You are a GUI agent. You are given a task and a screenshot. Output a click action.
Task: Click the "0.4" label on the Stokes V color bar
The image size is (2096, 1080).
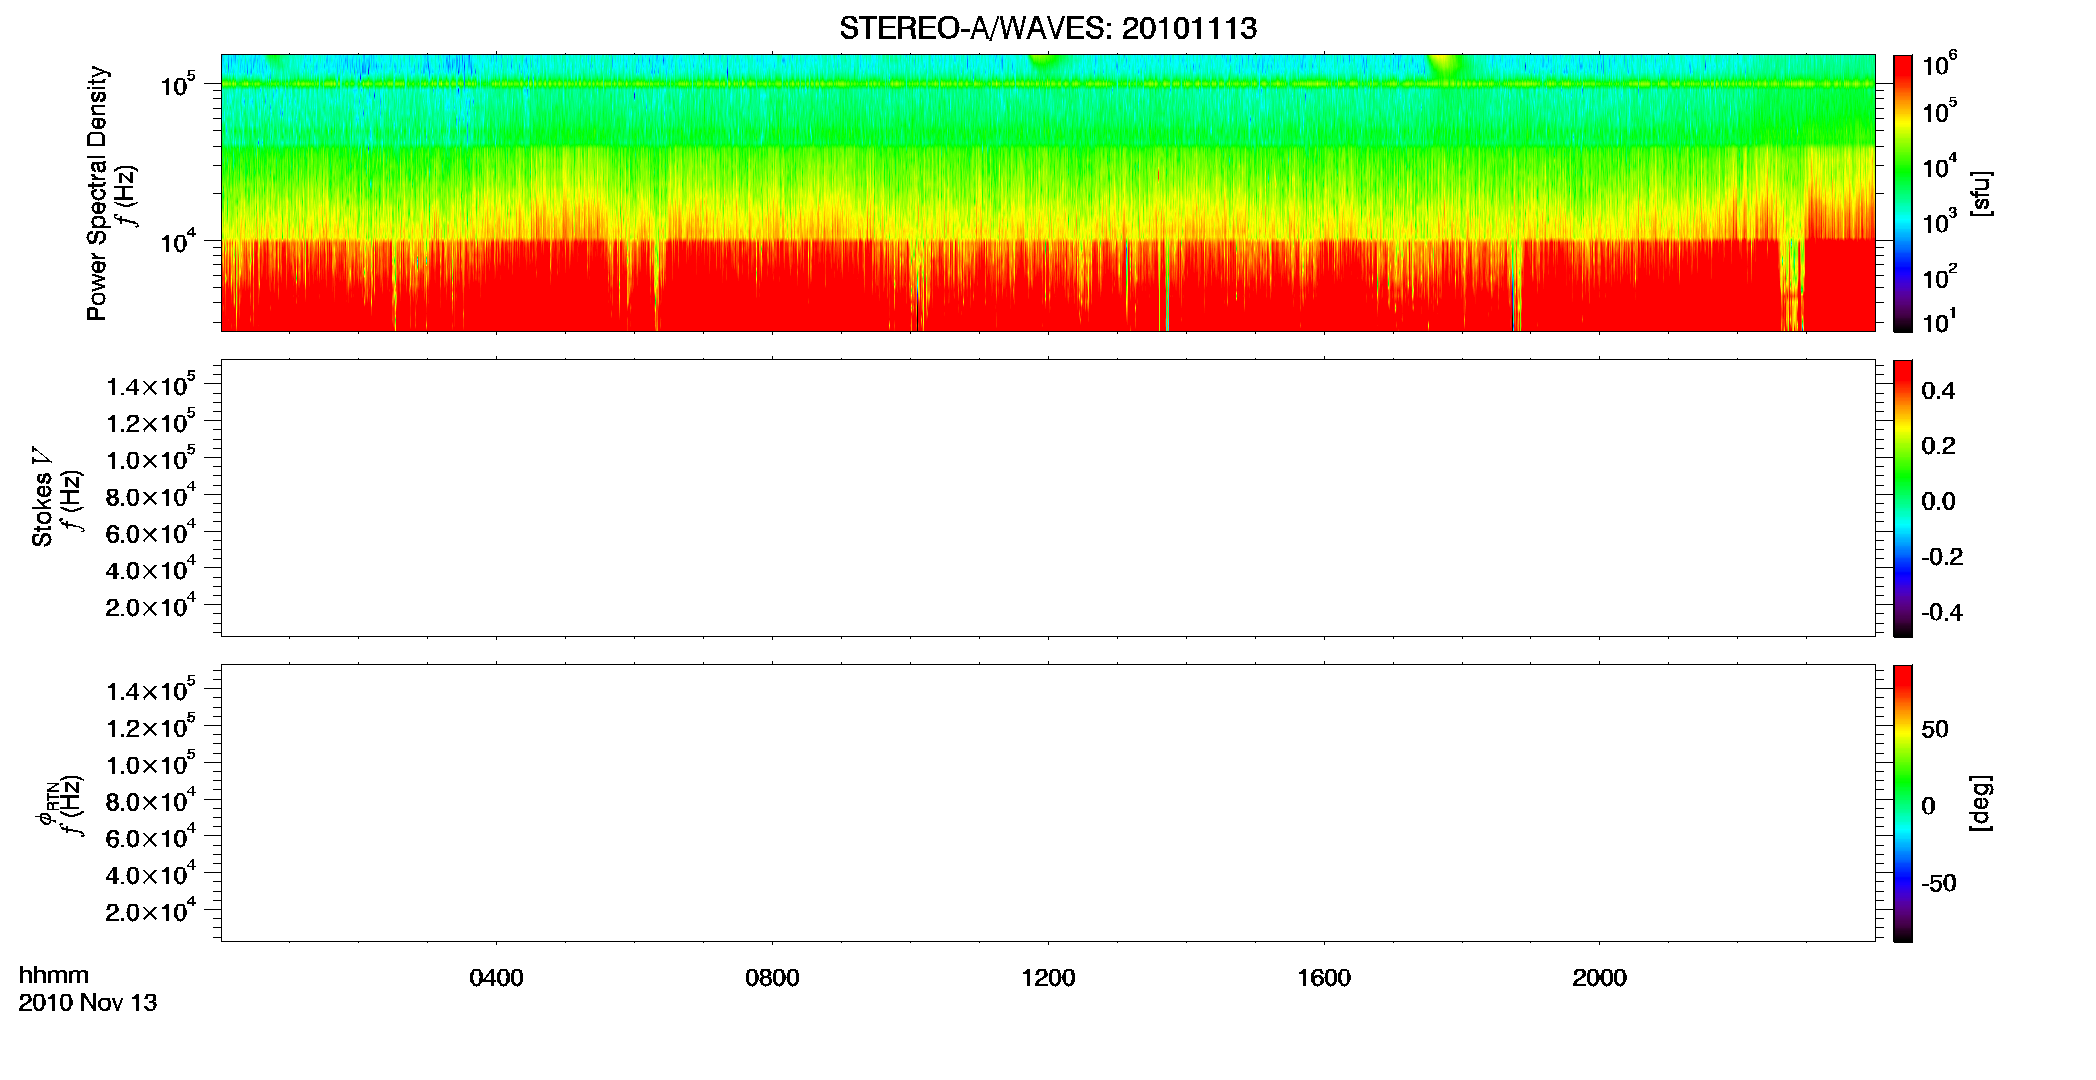(x=1938, y=391)
